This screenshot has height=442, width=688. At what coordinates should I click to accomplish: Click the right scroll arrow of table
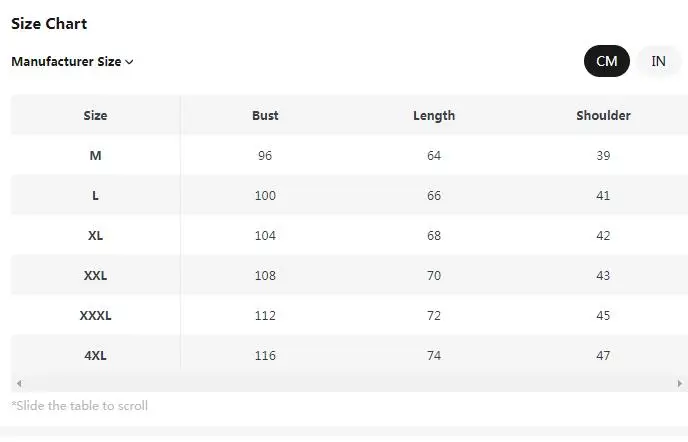(681, 384)
